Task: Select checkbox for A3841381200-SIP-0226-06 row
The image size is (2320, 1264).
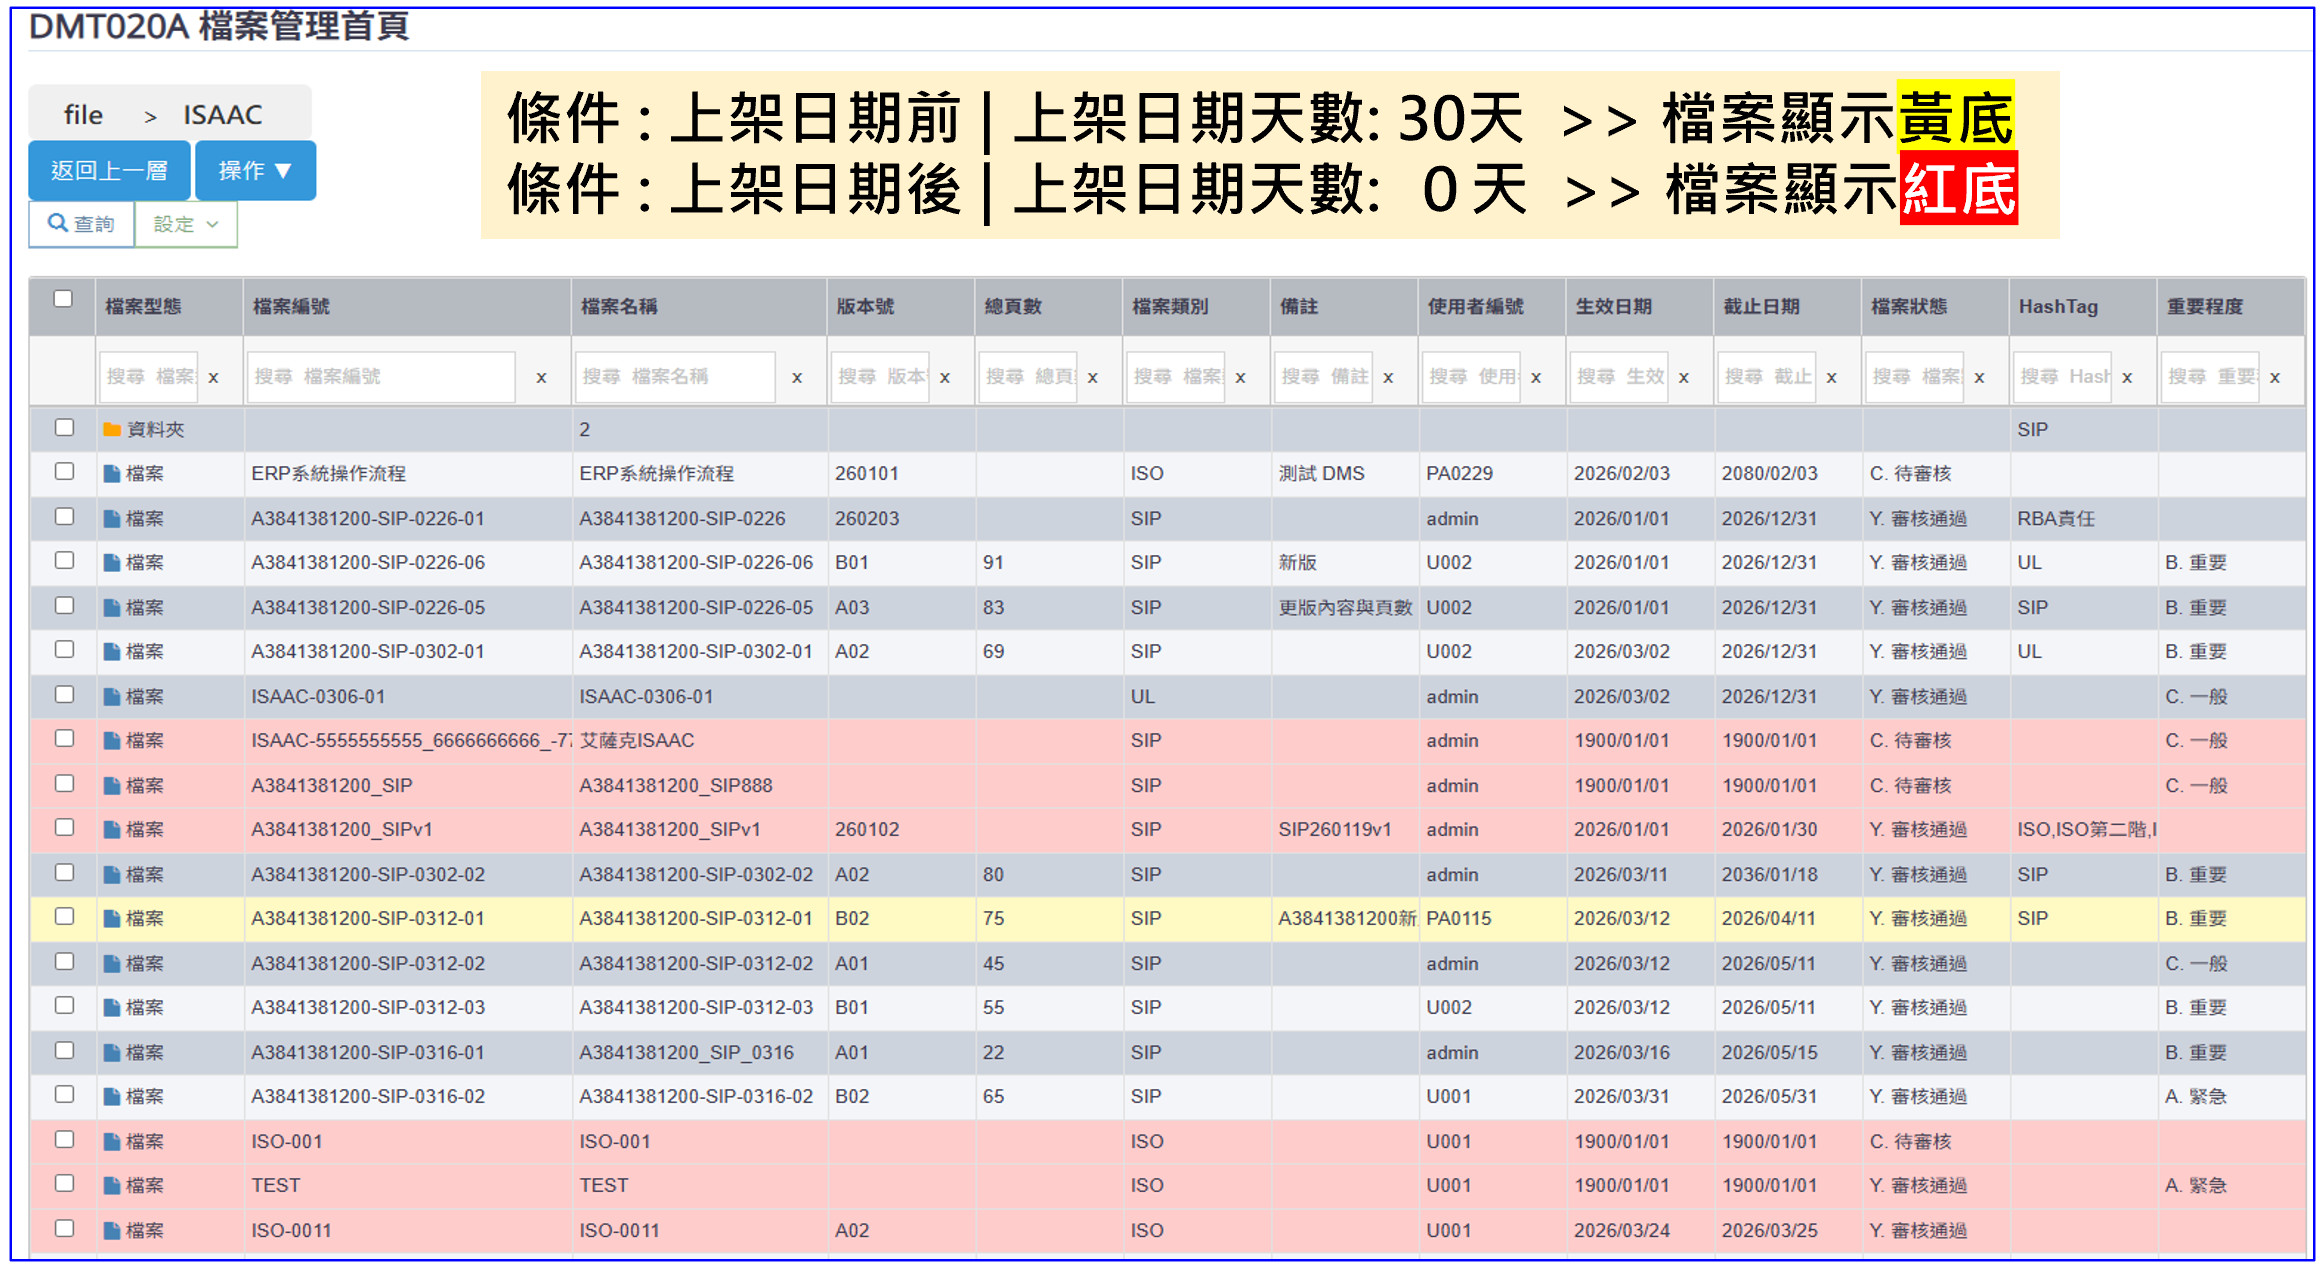Action: coord(64,561)
